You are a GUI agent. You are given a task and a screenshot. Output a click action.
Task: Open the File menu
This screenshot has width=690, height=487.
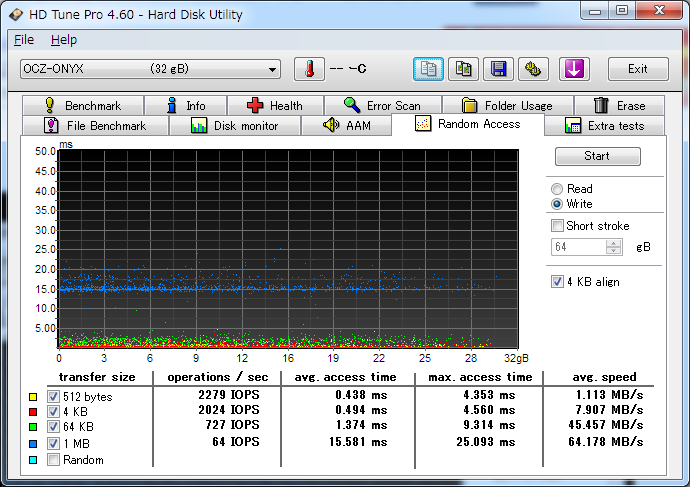coord(24,40)
